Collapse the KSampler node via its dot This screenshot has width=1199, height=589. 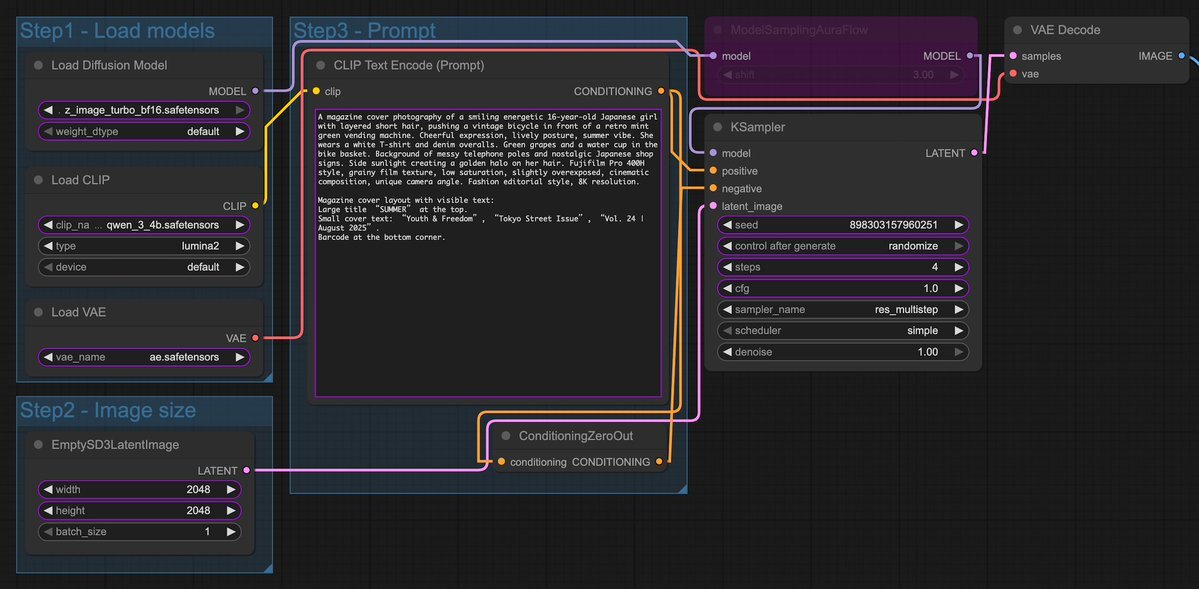[717, 128]
